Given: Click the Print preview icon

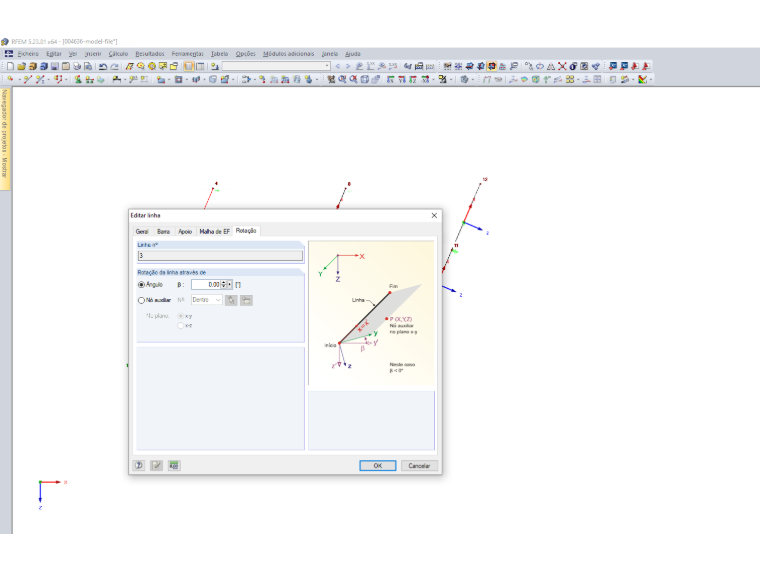Looking at the screenshot, I should (x=88, y=66).
